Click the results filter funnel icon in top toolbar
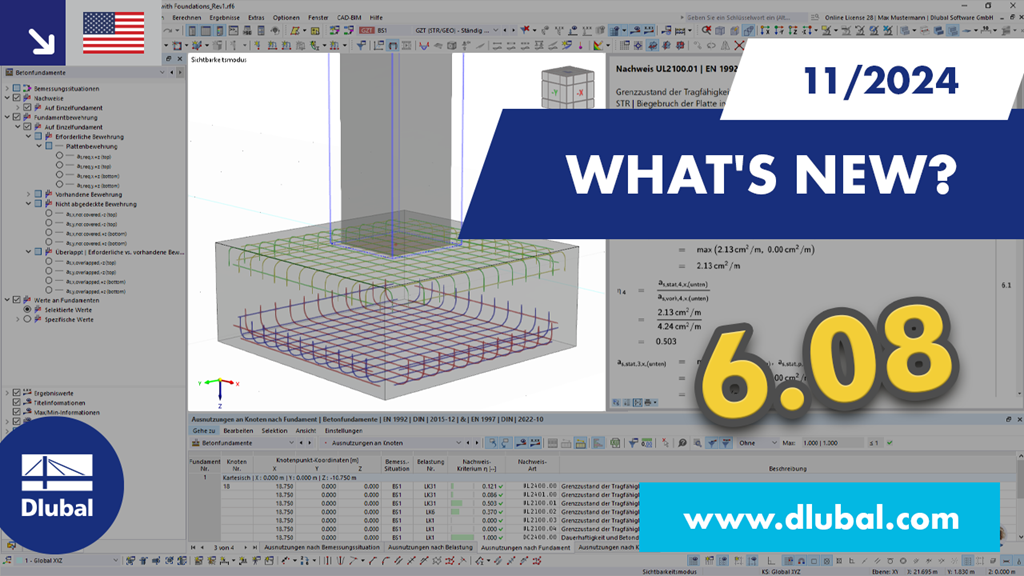This screenshot has height=576, width=1024. click(524, 30)
